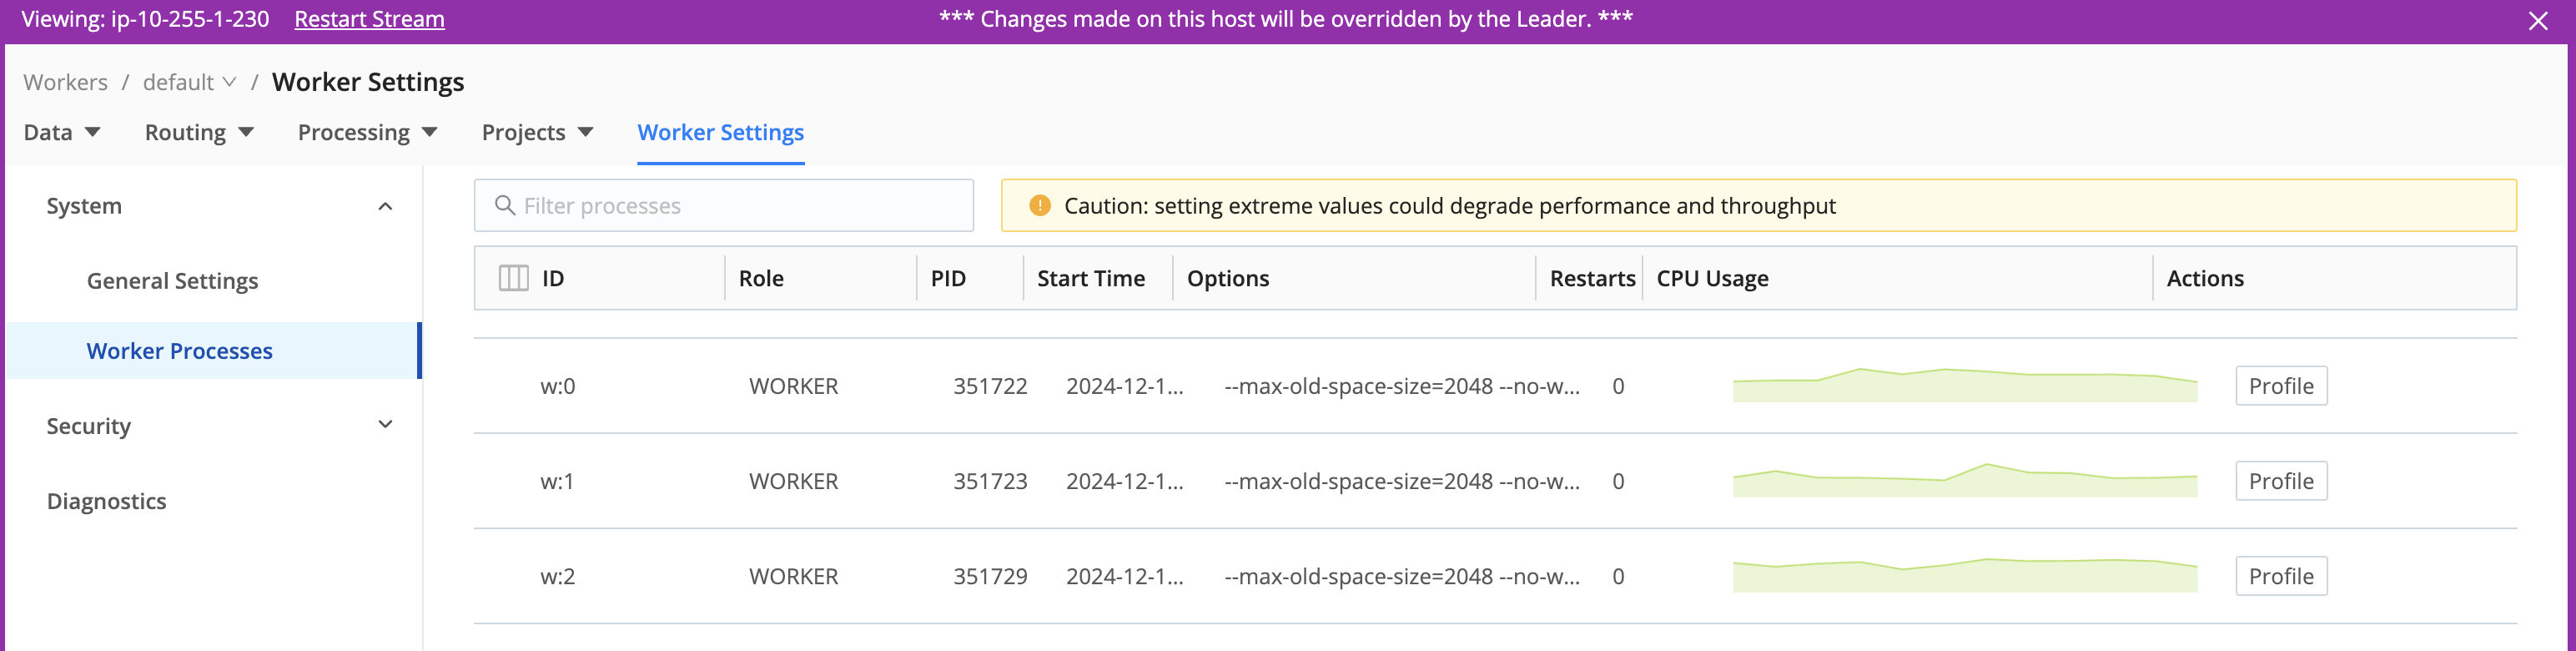This screenshot has width=2576, height=651.
Task: Select Diagnostics in the sidebar menu
Action: coord(106,500)
